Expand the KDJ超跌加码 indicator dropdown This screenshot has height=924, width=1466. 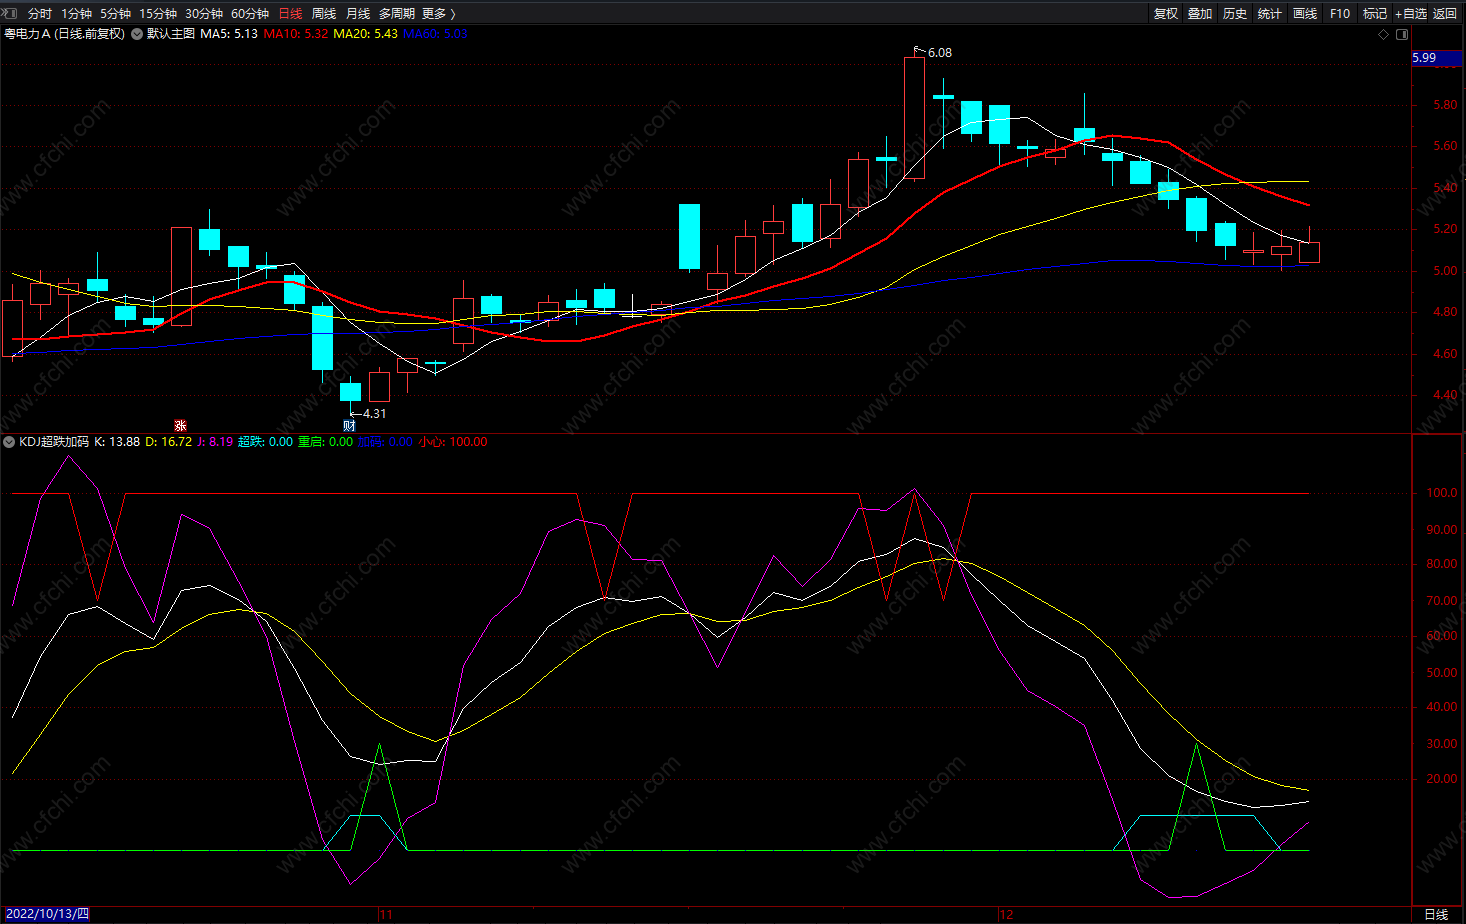(x=9, y=442)
